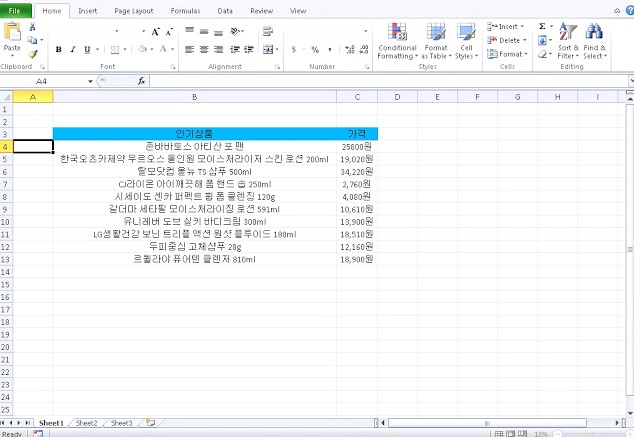The height and width of the screenshot is (437, 634).
Task: Expand the Cell Styles dropdown
Action: point(466,56)
